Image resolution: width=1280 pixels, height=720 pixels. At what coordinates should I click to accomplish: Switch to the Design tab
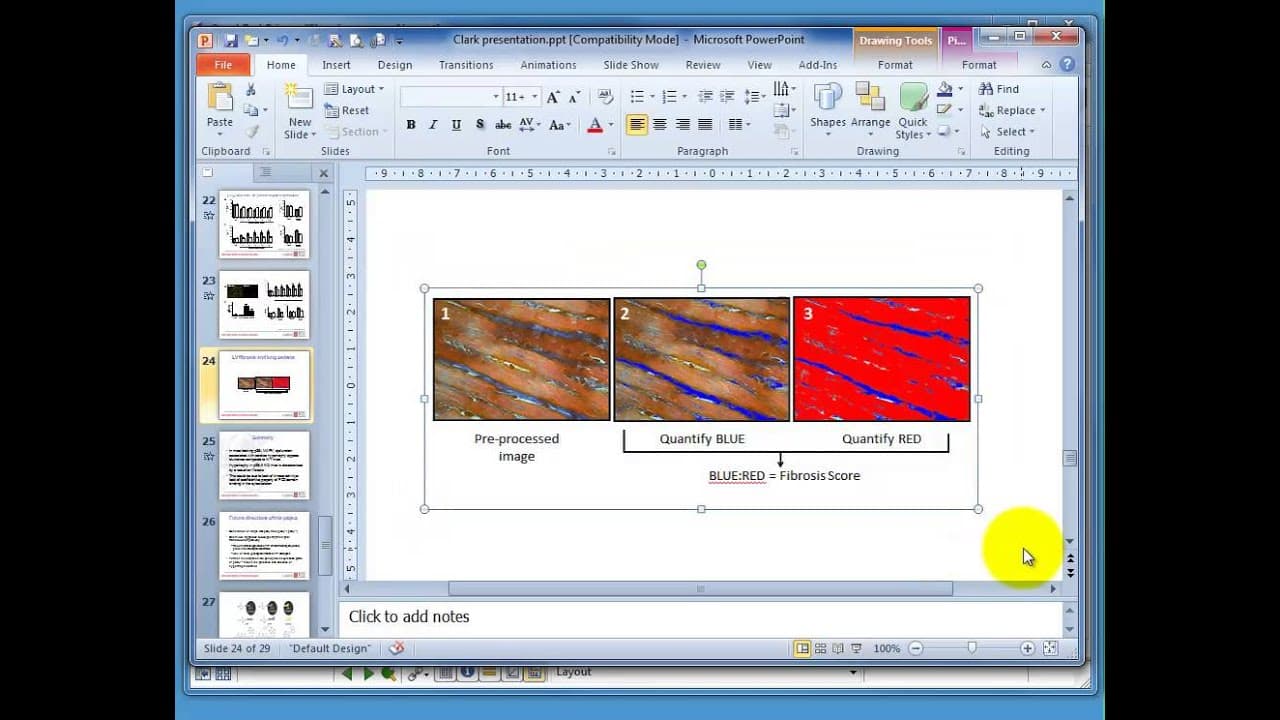coord(394,65)
